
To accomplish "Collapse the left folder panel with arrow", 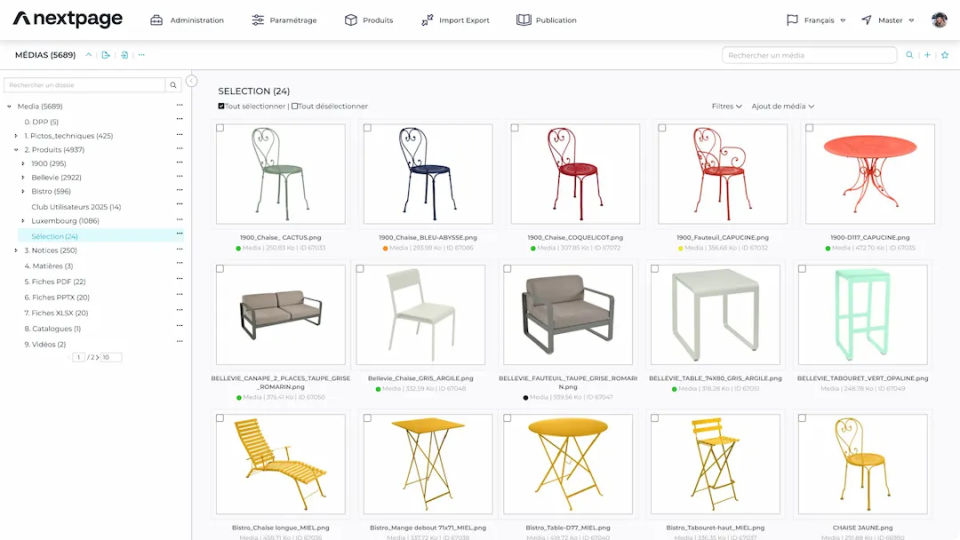I will pos(192,81).
